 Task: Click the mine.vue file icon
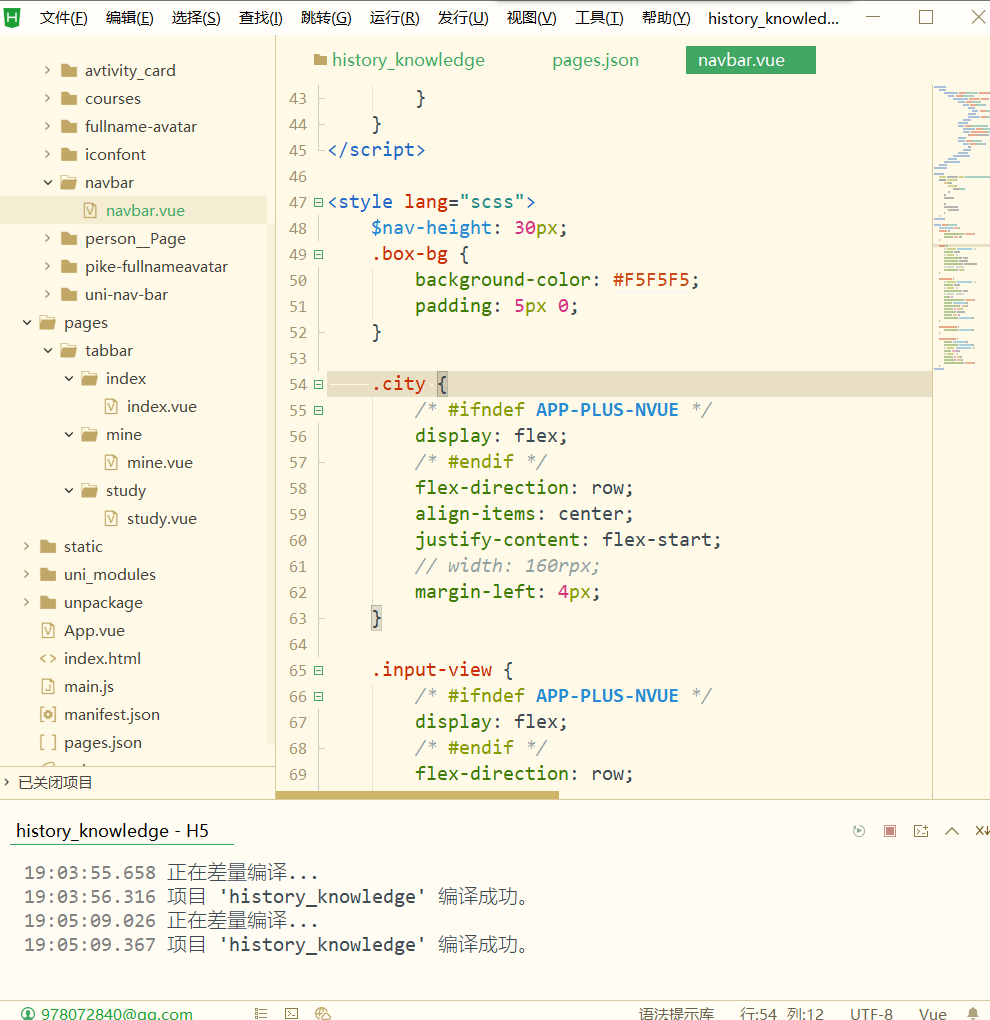click(111, 463)
